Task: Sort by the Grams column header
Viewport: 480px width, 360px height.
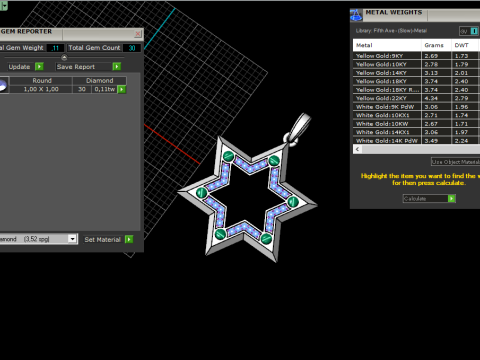Action: coord(436,45)
